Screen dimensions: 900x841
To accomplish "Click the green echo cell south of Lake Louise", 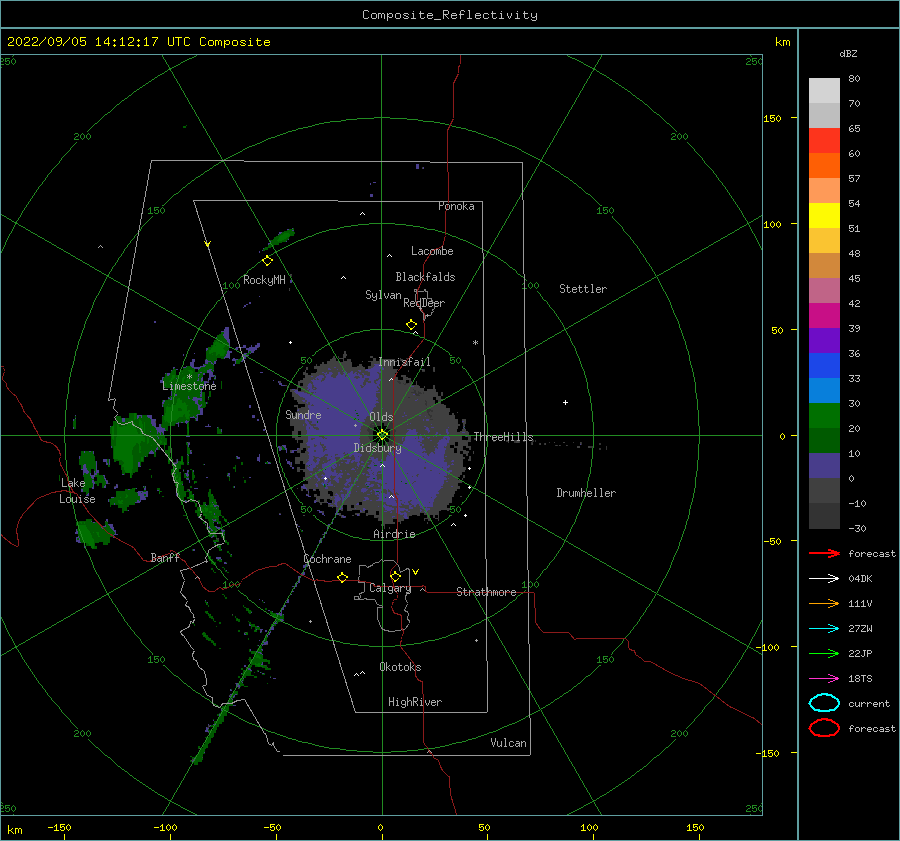I will (x=94, y=532).
